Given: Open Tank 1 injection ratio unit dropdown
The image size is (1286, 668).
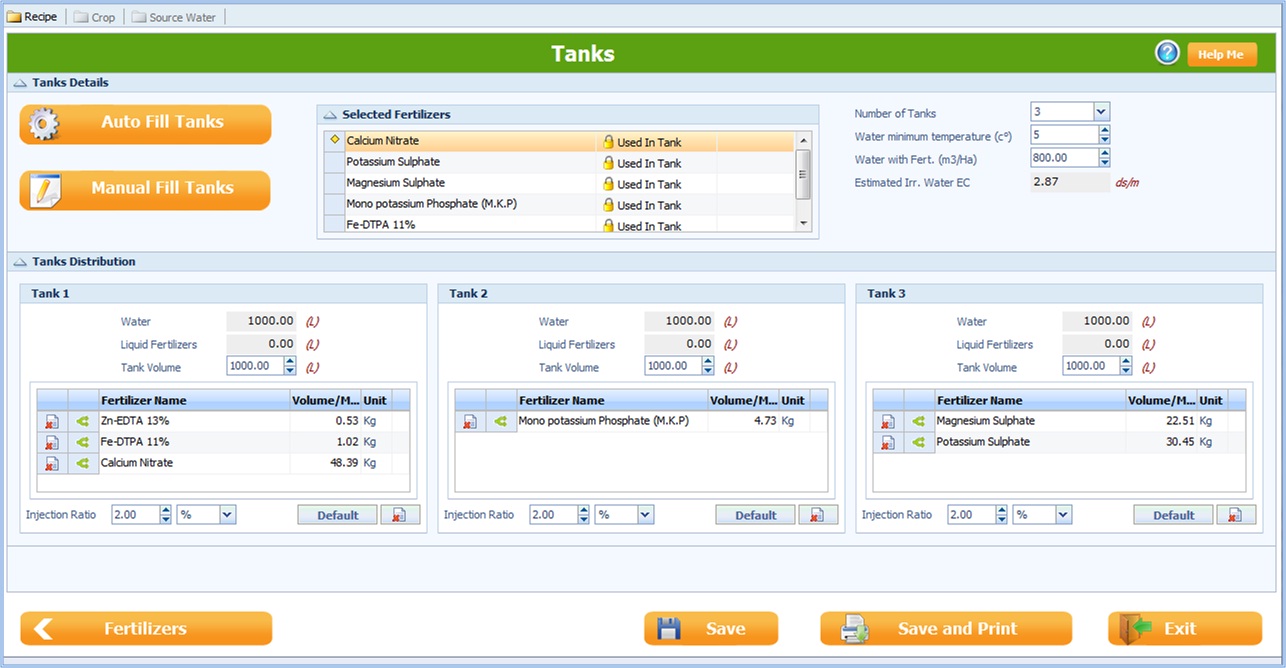Looking at the screenshot, I should (227, 515).
